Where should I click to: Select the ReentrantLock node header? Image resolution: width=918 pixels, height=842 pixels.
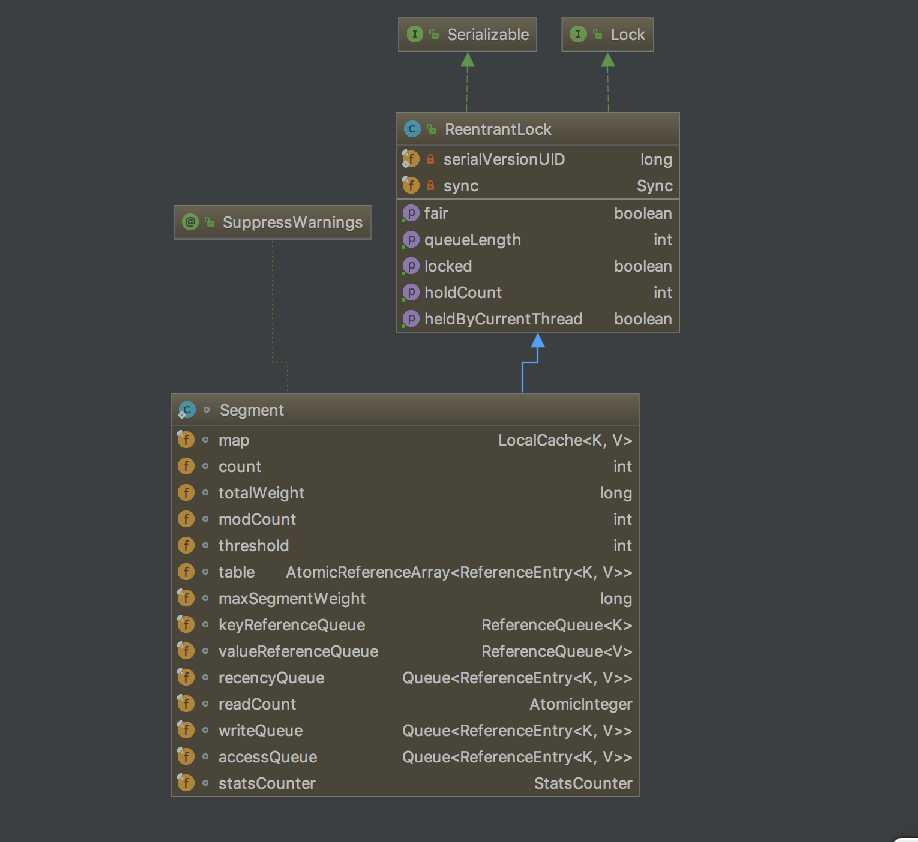tap(537, 129)
